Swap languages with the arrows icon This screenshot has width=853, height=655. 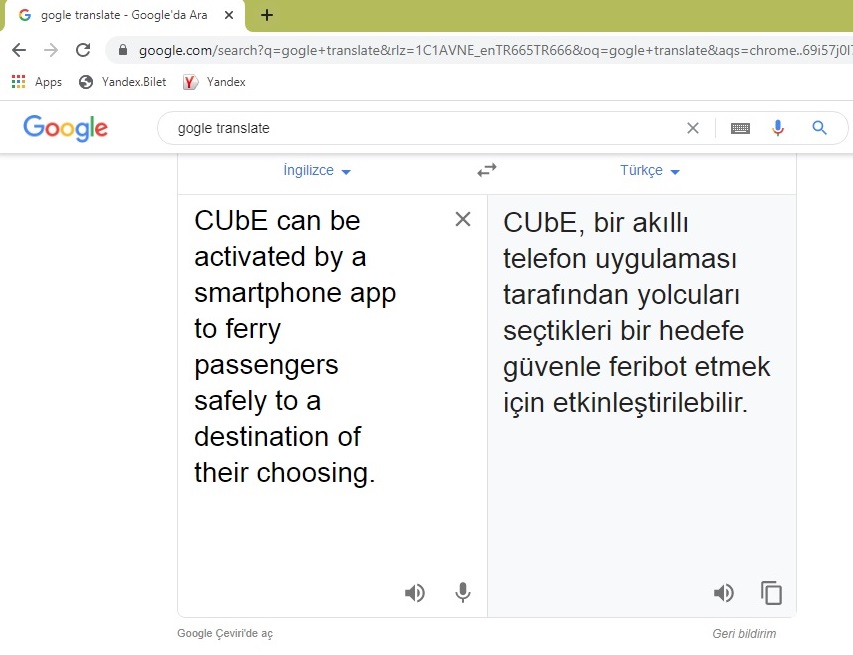(x=487, y=170)
